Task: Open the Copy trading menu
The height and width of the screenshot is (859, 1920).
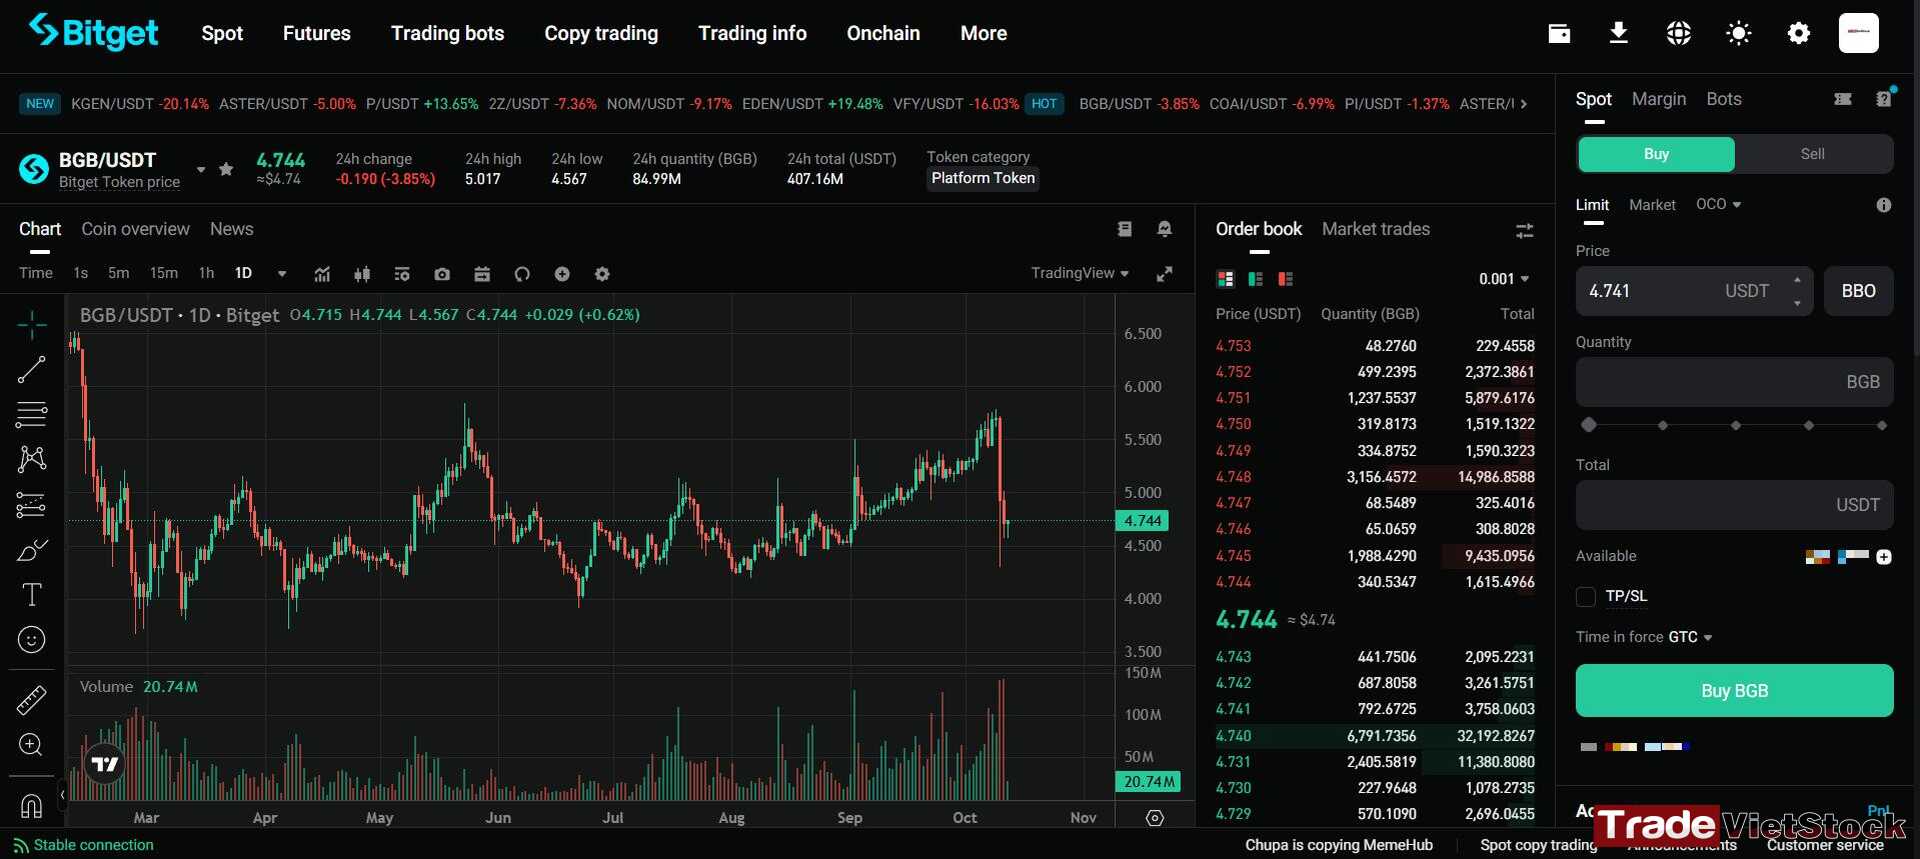Action: pos(601,33)
